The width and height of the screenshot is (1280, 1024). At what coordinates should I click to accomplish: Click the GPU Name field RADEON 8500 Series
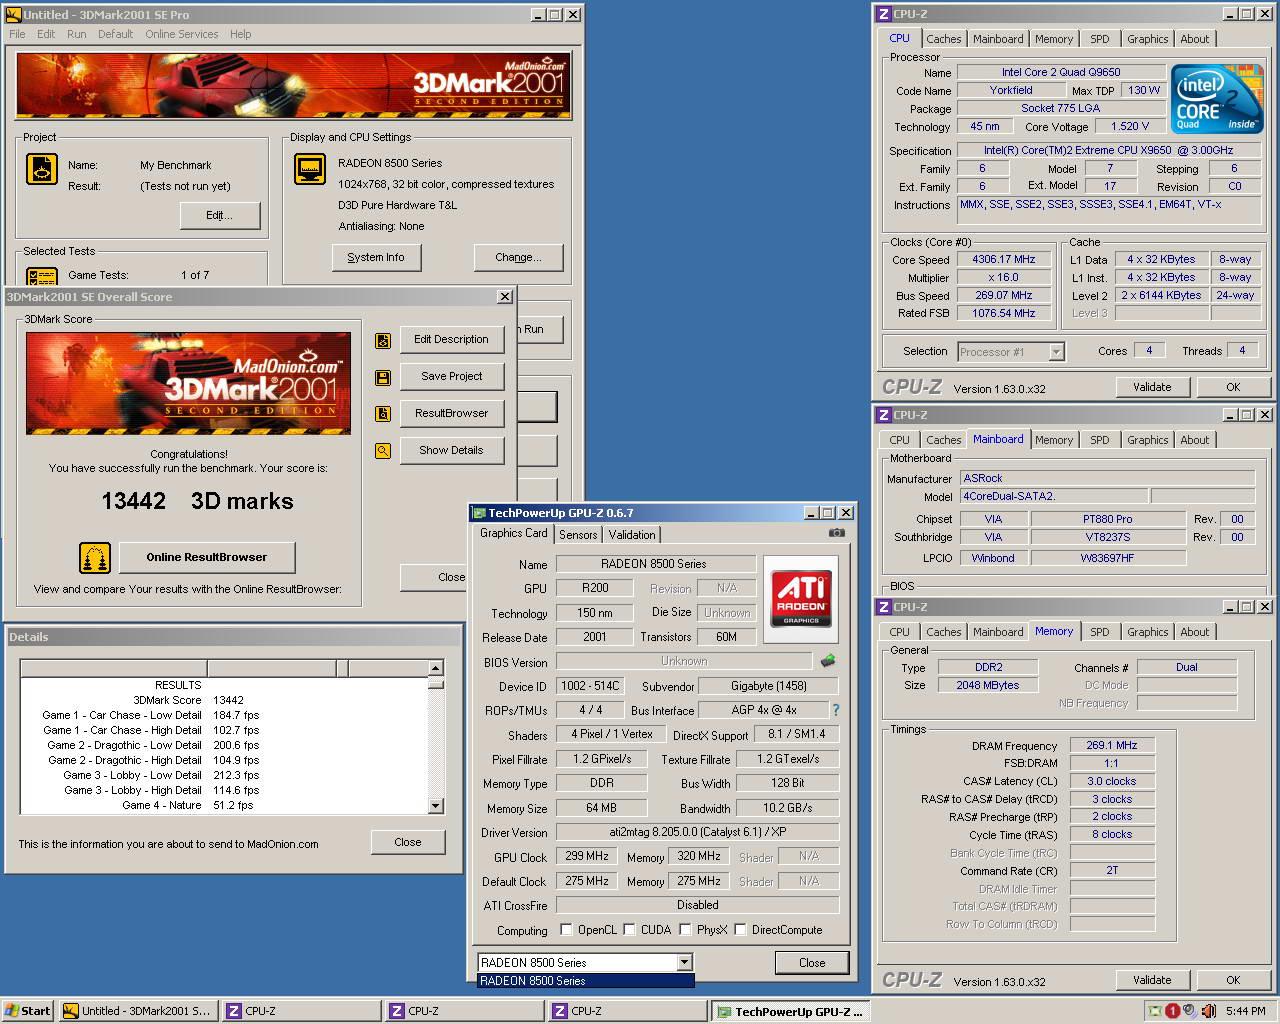pos(654,564)
